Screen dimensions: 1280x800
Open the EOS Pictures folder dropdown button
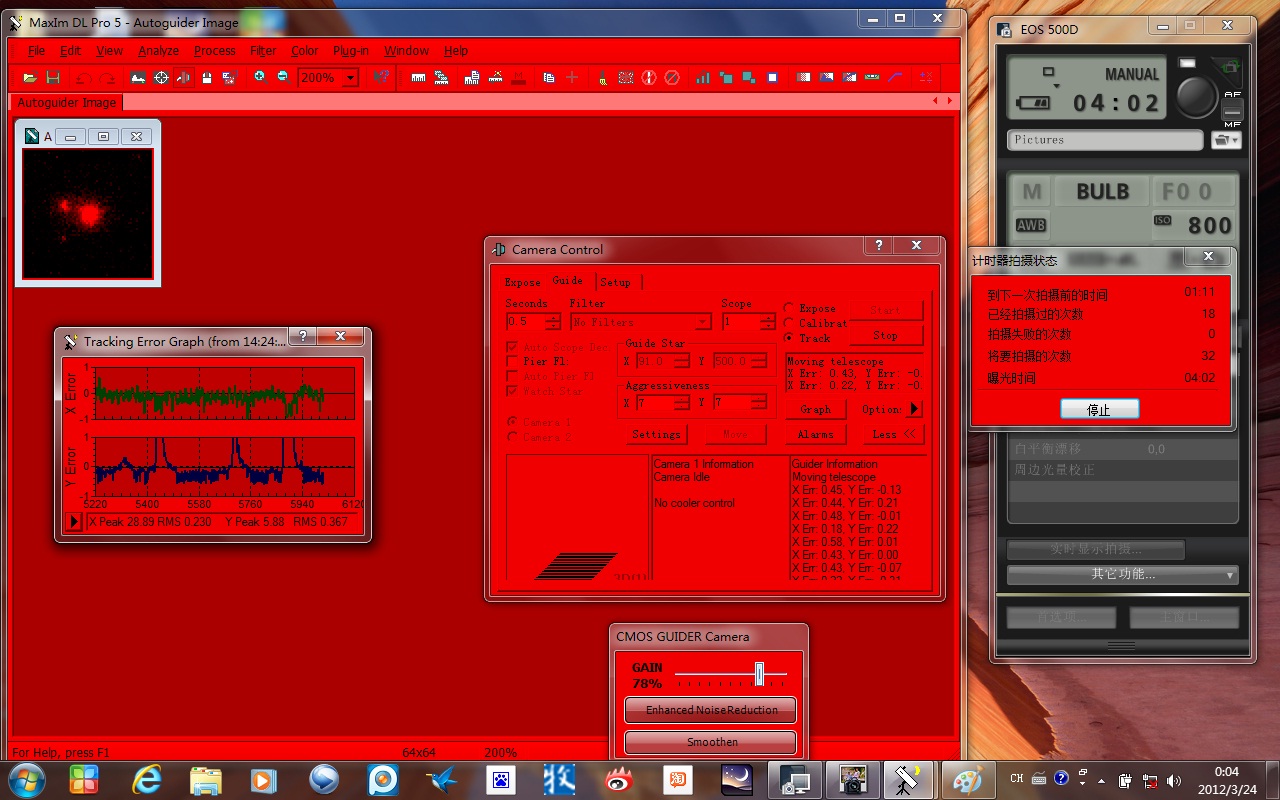click(x=1225, y=140)
